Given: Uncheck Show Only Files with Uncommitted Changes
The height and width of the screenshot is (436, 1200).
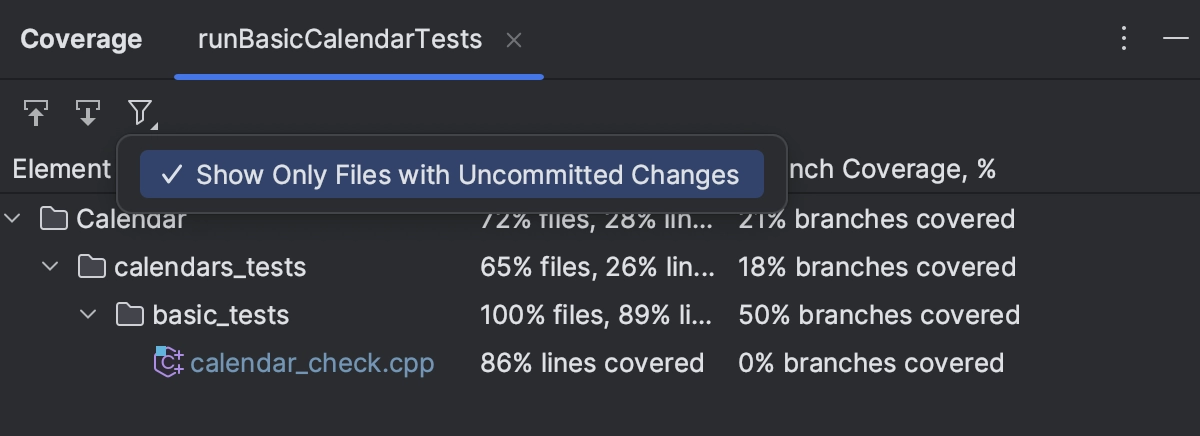Looking at the screenshot, I should (x=451, y=175).
